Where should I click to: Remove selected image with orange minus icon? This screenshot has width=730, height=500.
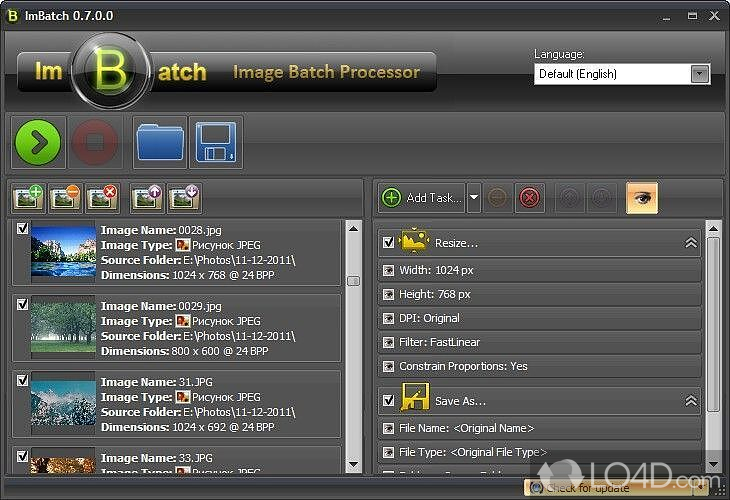tap(65, 198)
